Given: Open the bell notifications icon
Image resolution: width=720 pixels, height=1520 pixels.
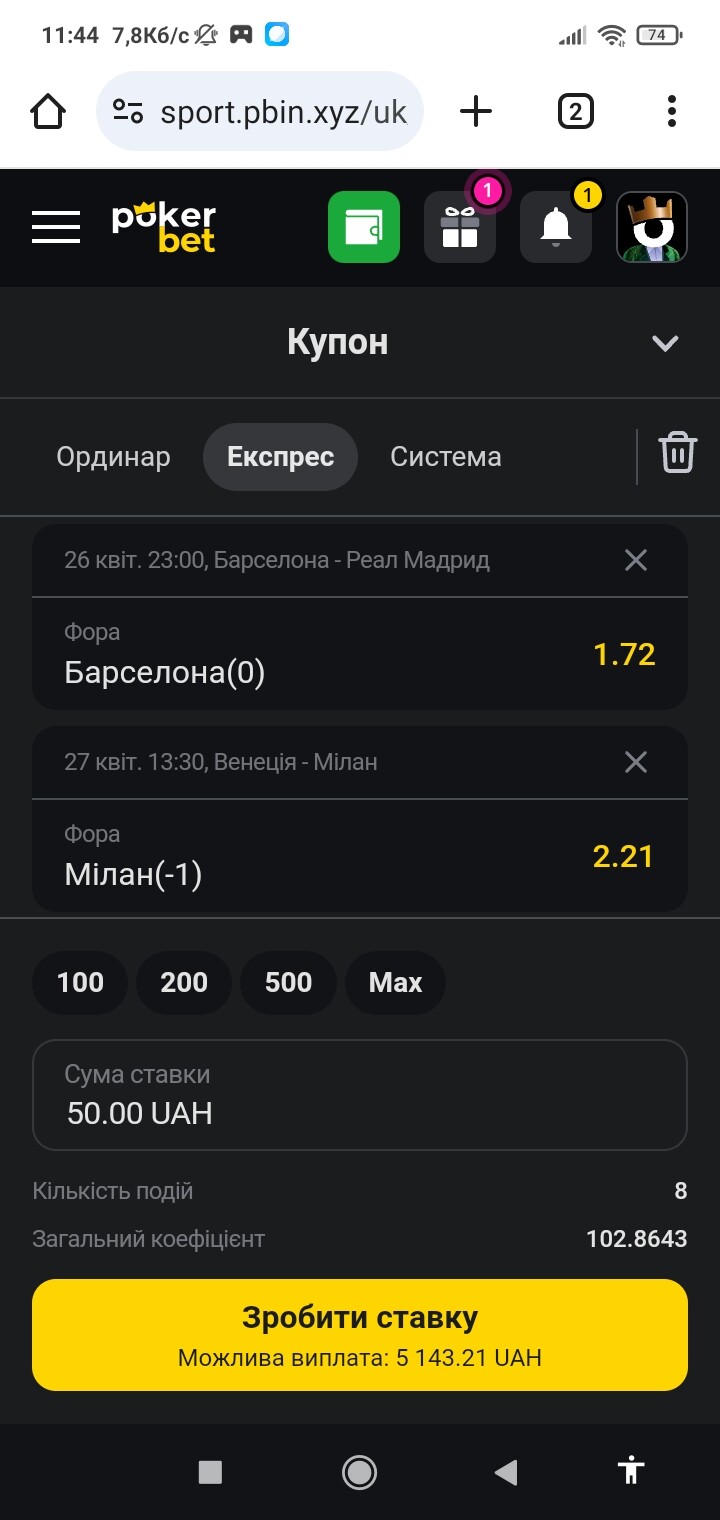Looking at the screenshot, I should pyautogui.click(x=556, y=227).
